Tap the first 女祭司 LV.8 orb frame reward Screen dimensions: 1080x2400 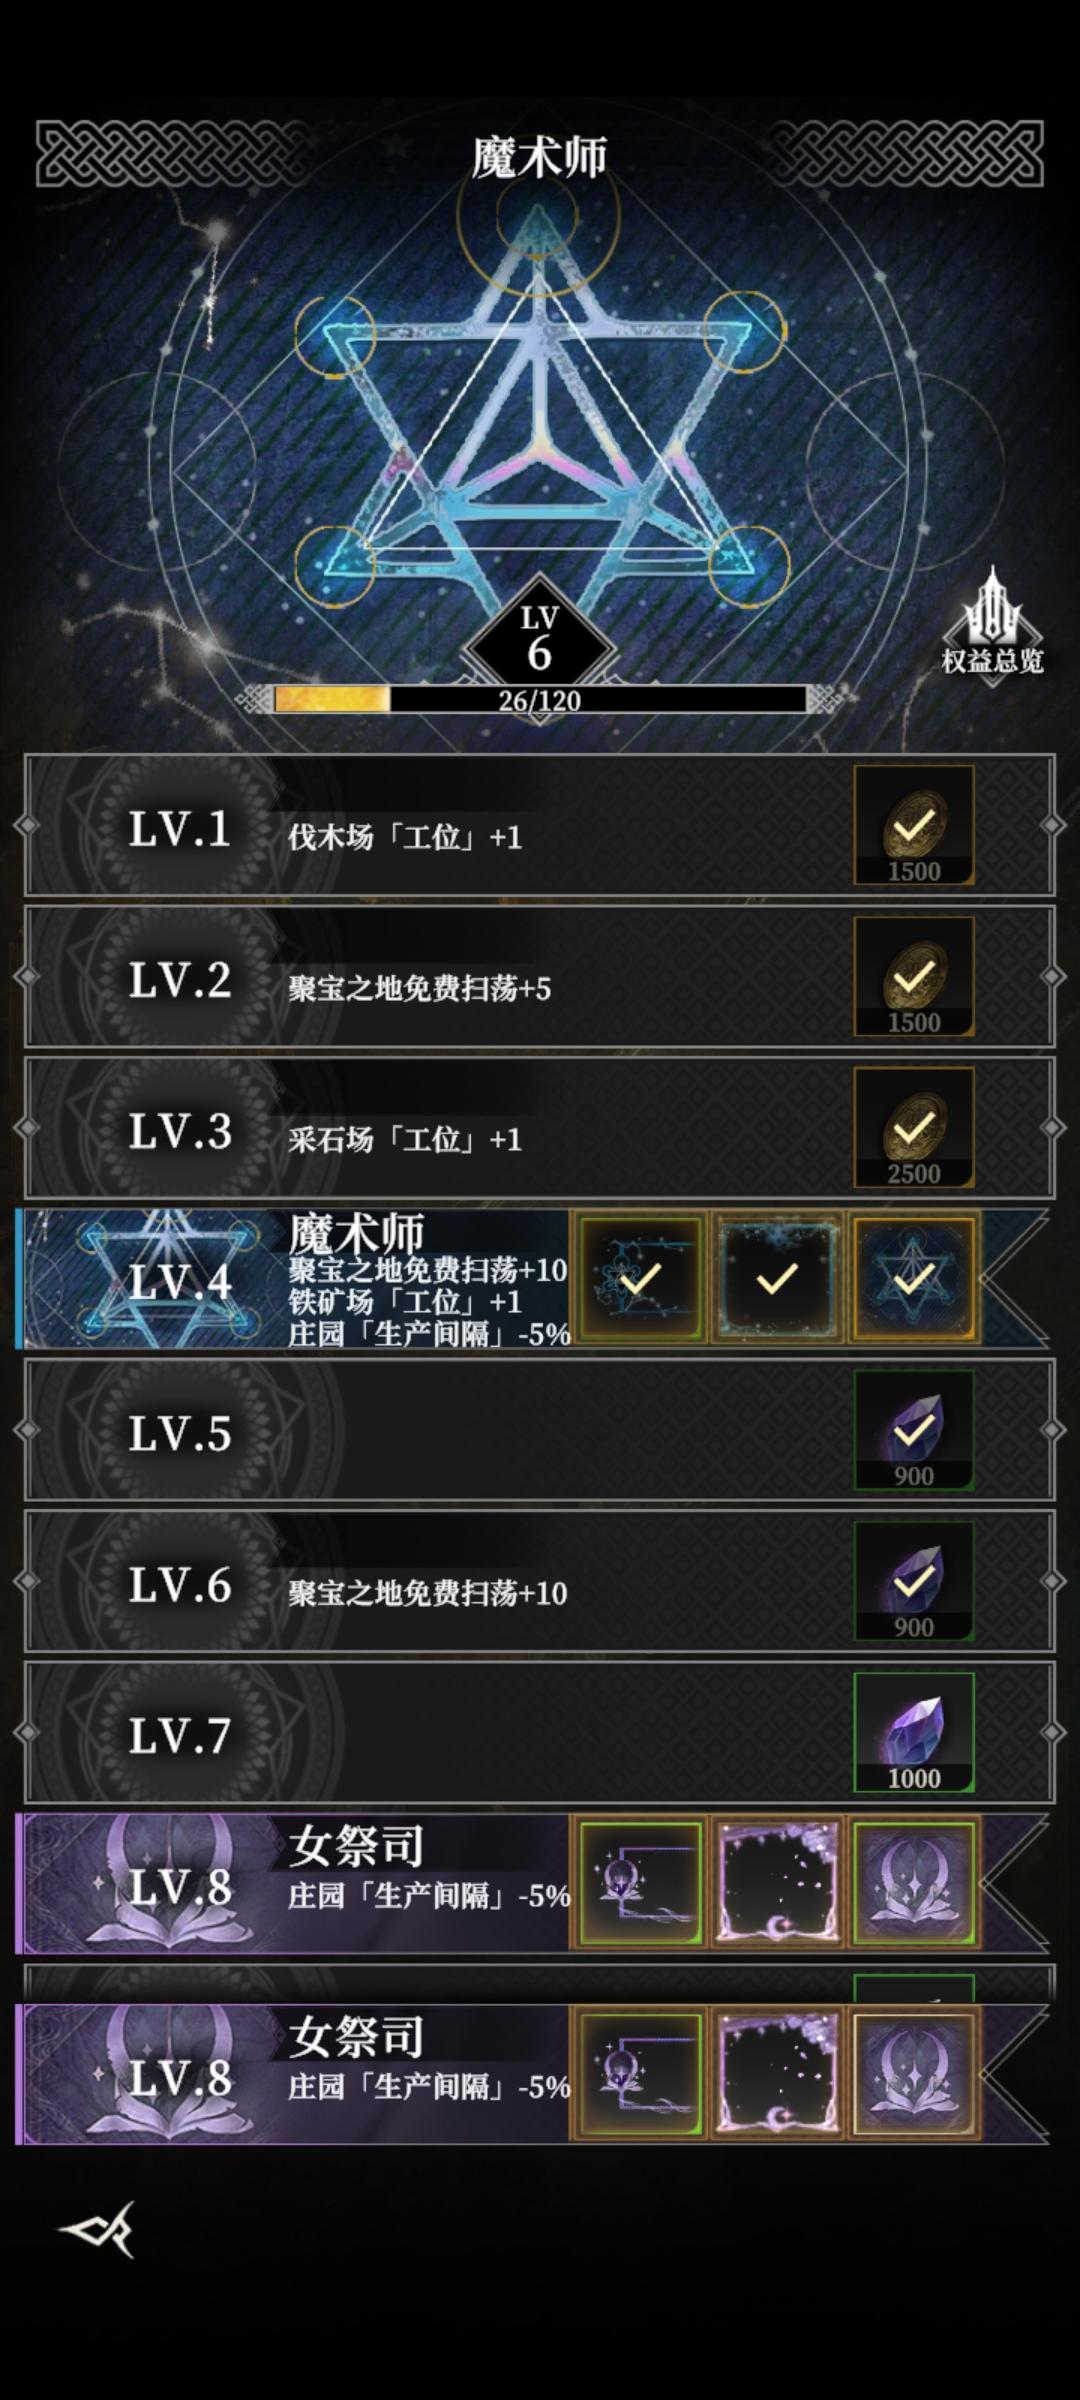pos(640,1882)
